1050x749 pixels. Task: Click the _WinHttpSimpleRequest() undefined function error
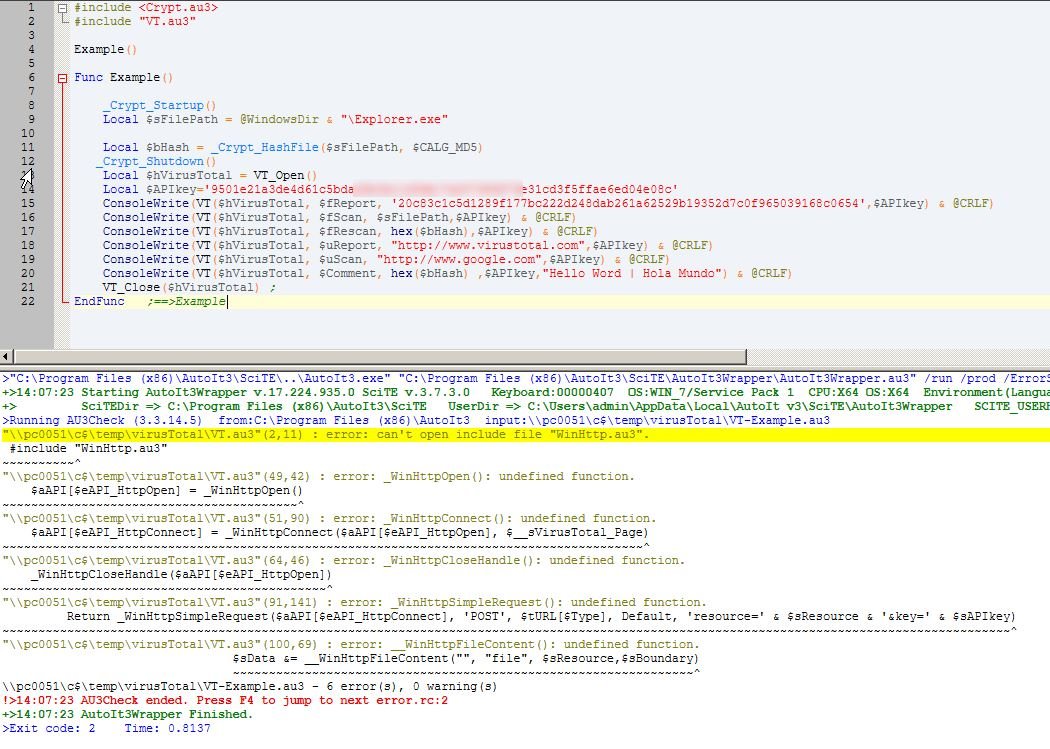coord(354,602)
